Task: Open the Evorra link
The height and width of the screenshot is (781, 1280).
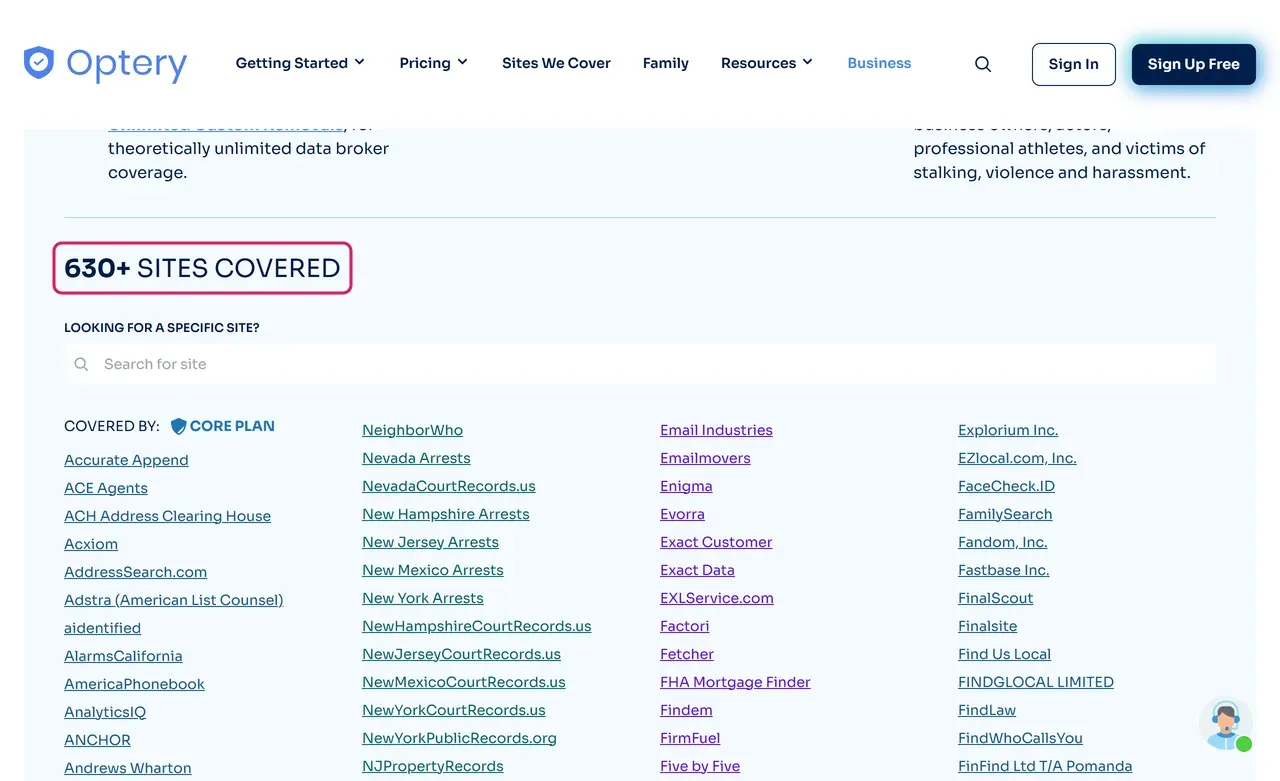Action: (x=682, y=514)
